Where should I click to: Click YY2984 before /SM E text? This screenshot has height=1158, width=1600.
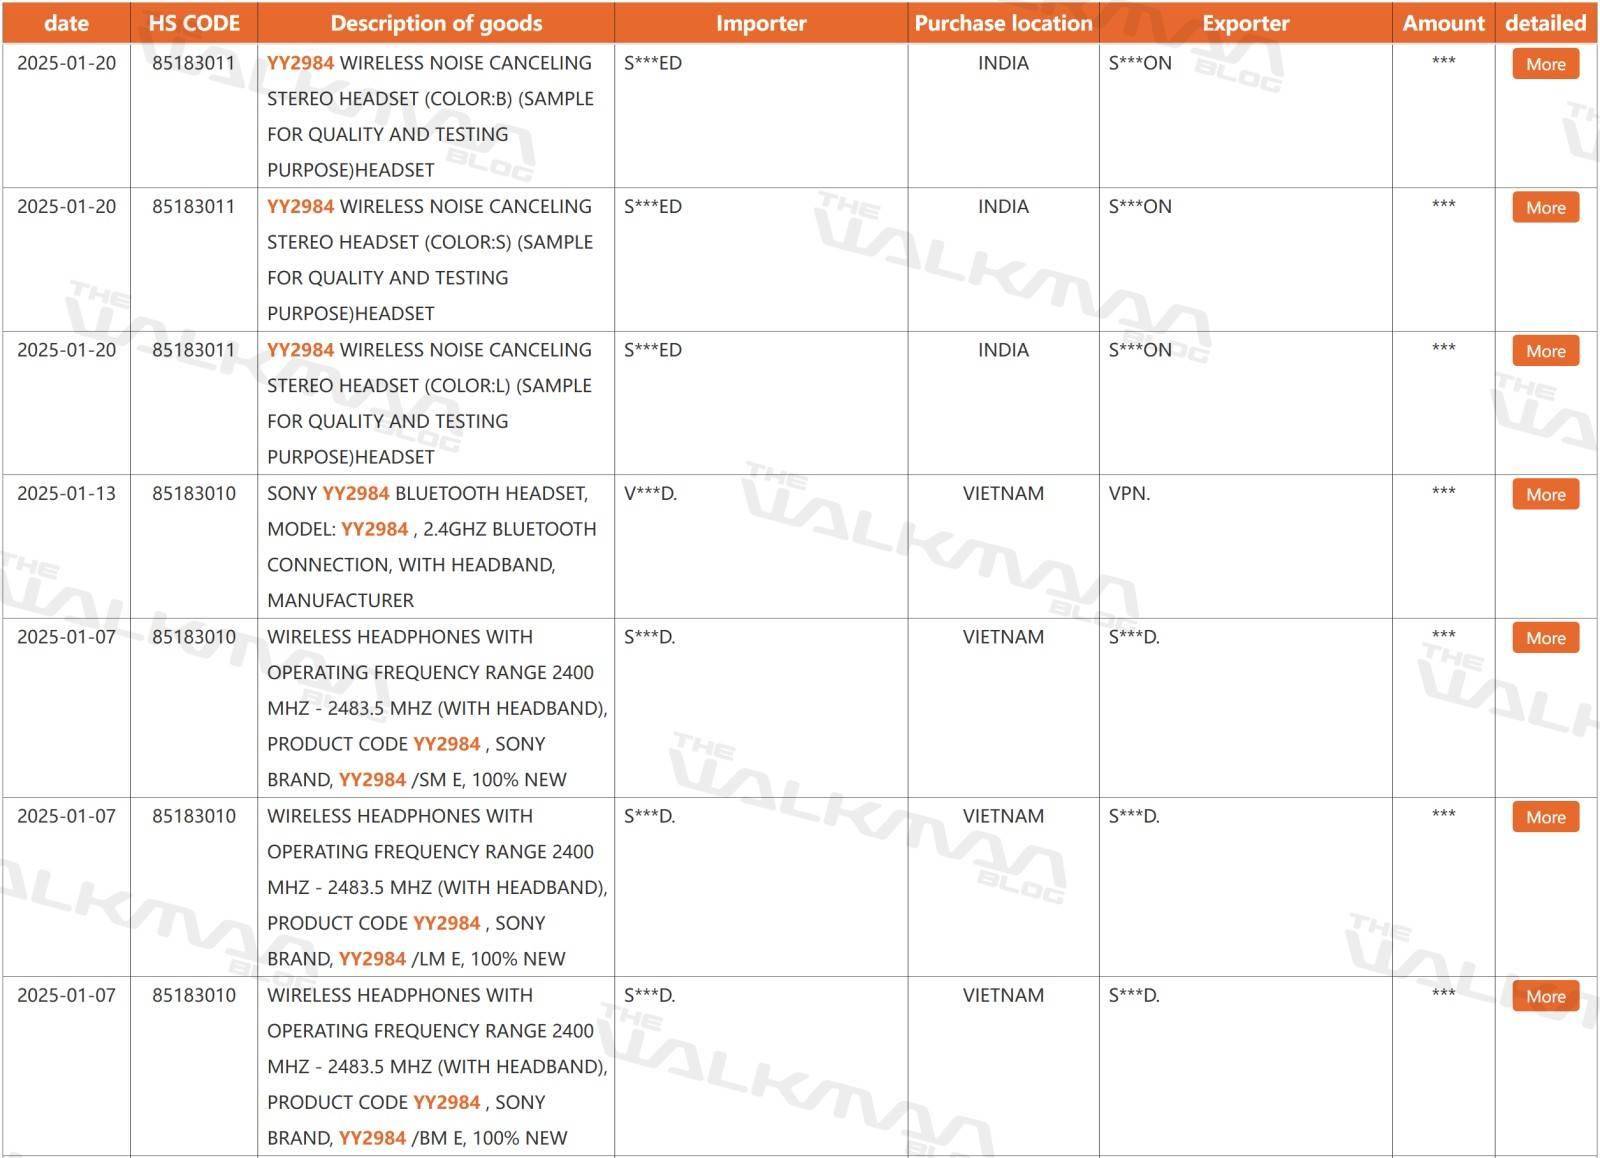click(372, 780)
